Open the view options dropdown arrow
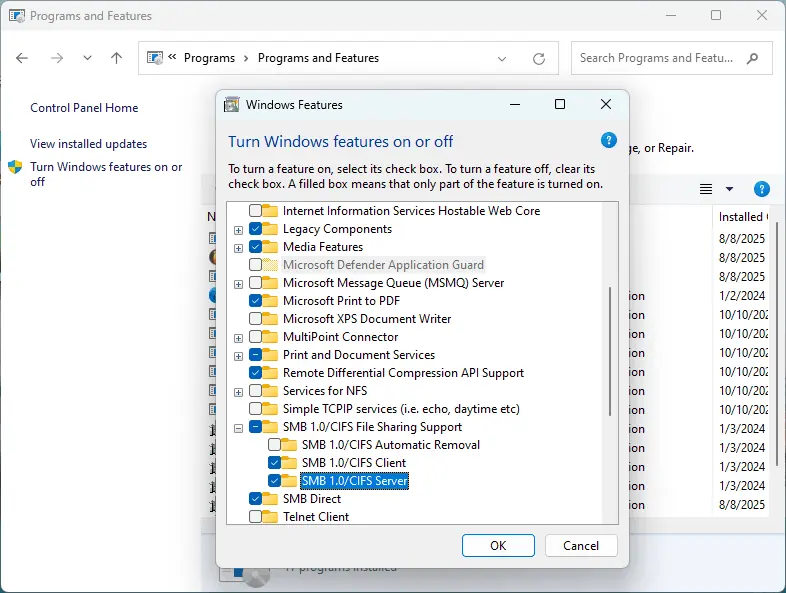This screenshot has width=786, height=593. click(x=729, y=189)
